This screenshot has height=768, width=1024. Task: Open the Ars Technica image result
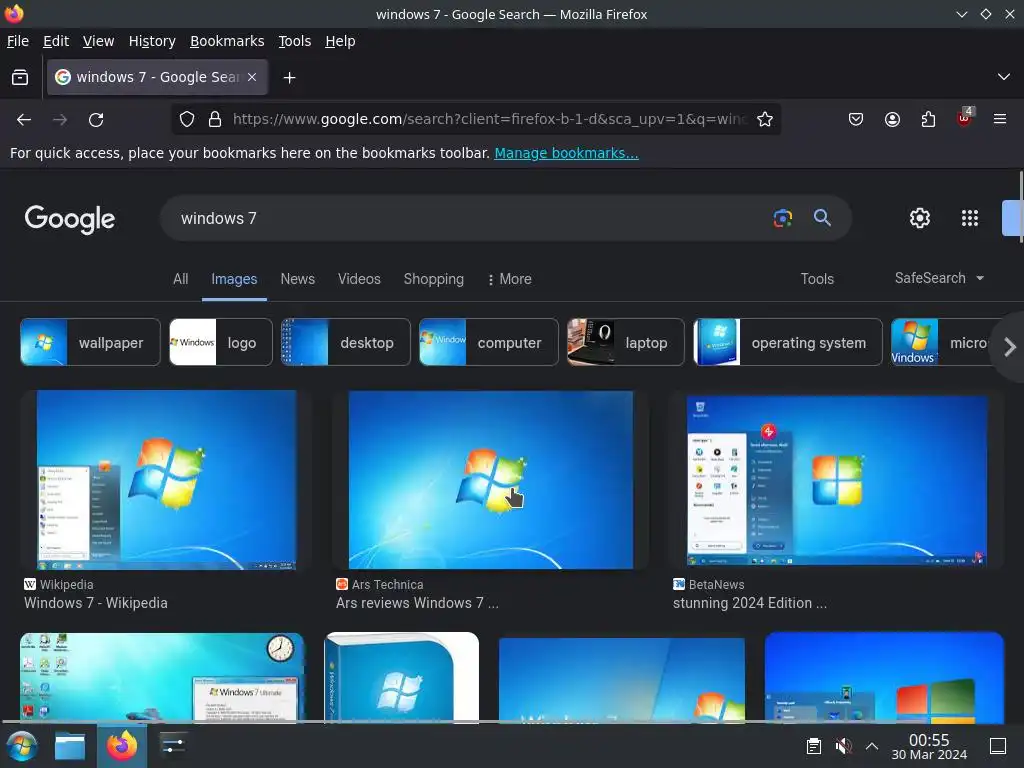click(490, 480)
